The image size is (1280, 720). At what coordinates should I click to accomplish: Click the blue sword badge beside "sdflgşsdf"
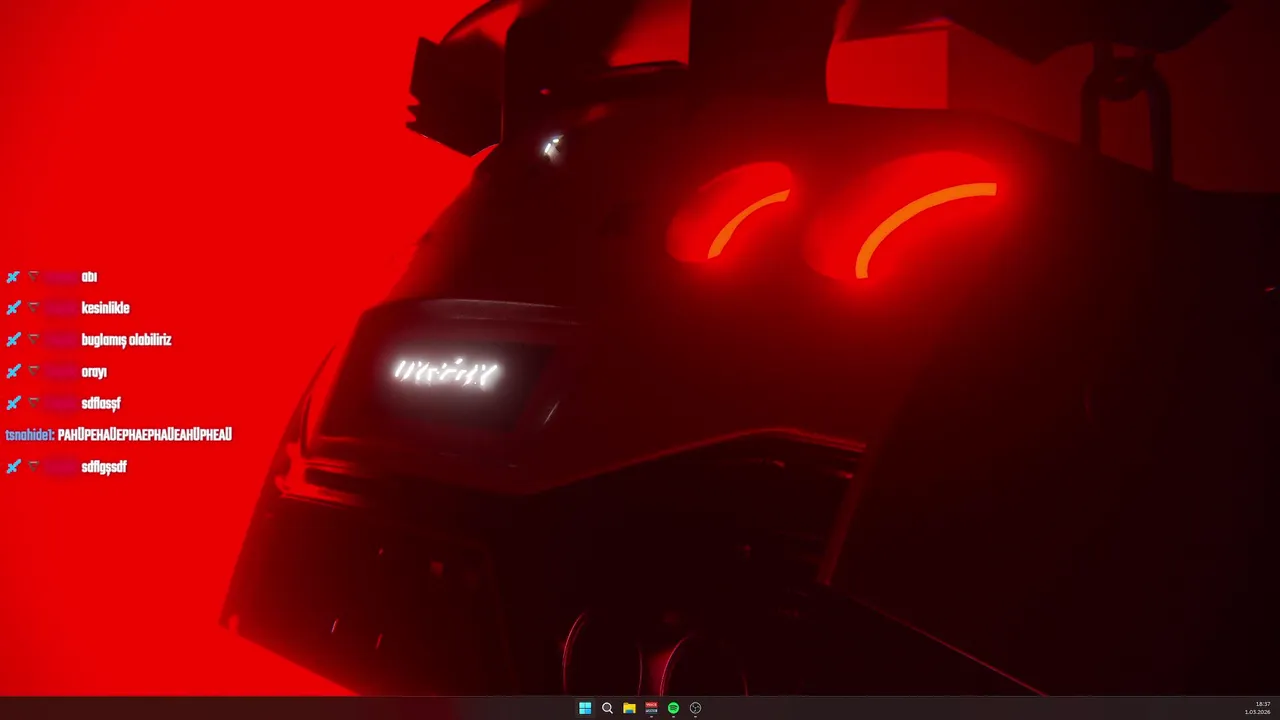[13, 467]
